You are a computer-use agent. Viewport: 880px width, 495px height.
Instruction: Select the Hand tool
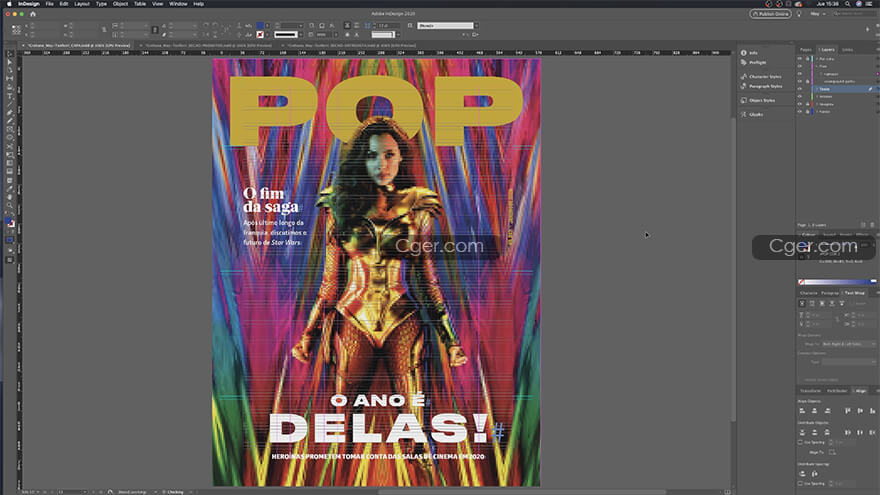10,198
